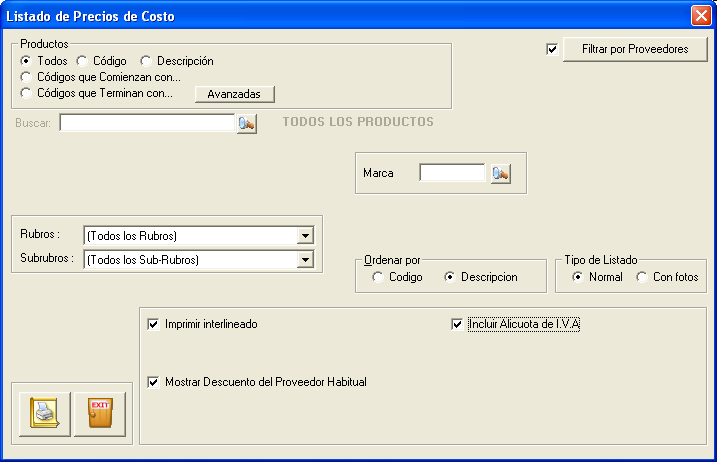The image size is (717, 462).
Task: Select the Código radio button in Productos
Action: click(x=82, y=61)
